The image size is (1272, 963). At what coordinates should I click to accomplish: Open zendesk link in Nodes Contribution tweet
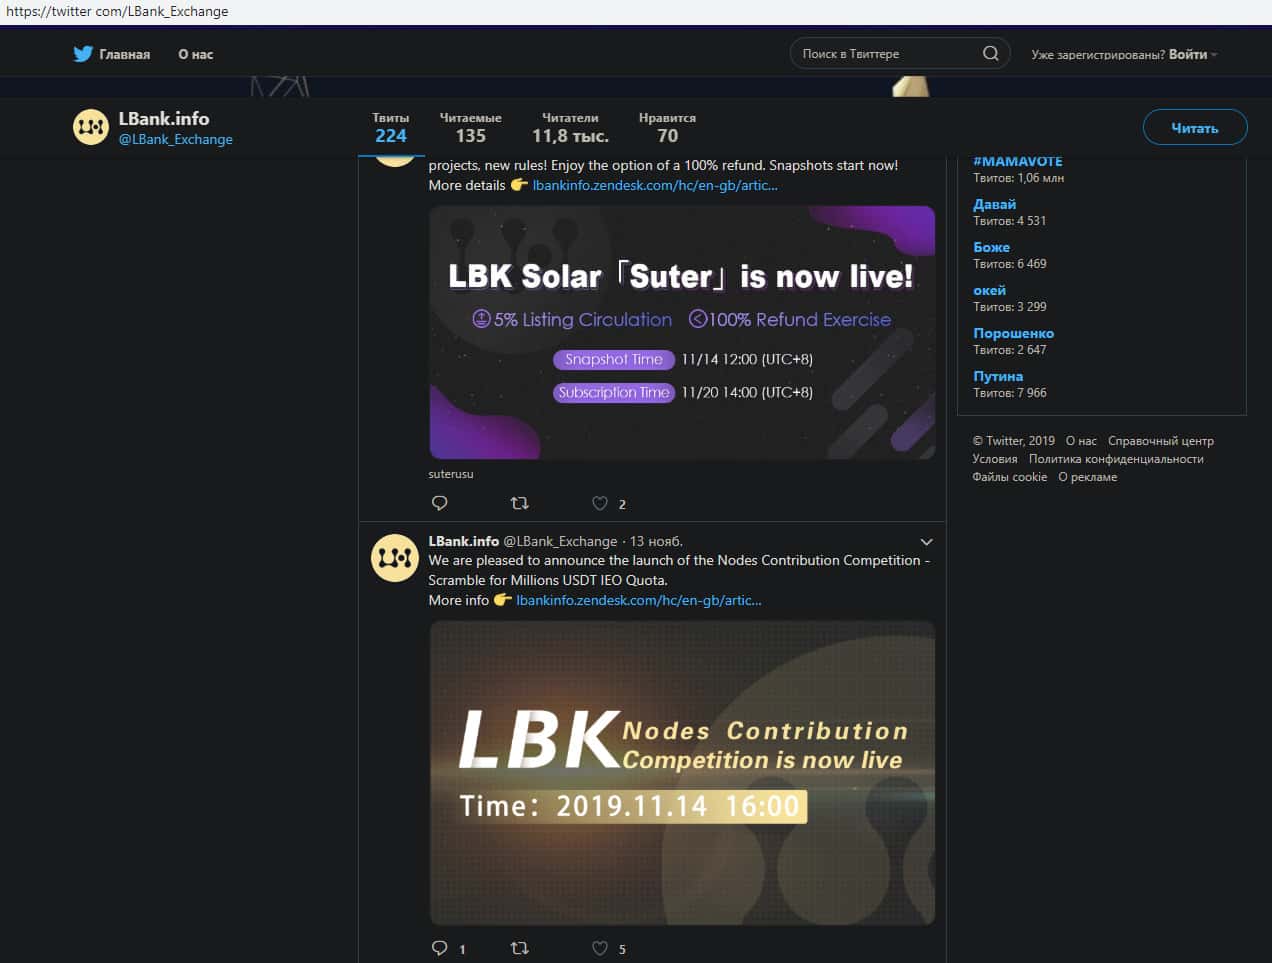tap(639, 600)
